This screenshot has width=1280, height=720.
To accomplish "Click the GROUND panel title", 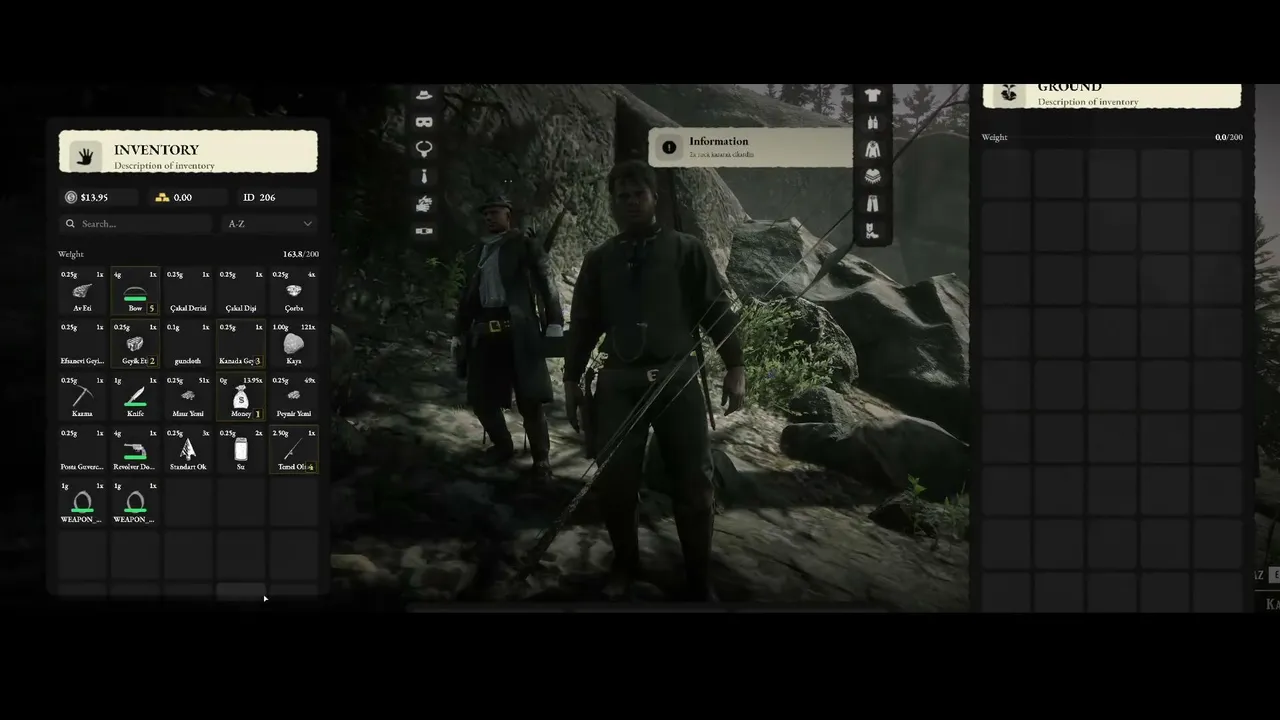I will 1070,88.
